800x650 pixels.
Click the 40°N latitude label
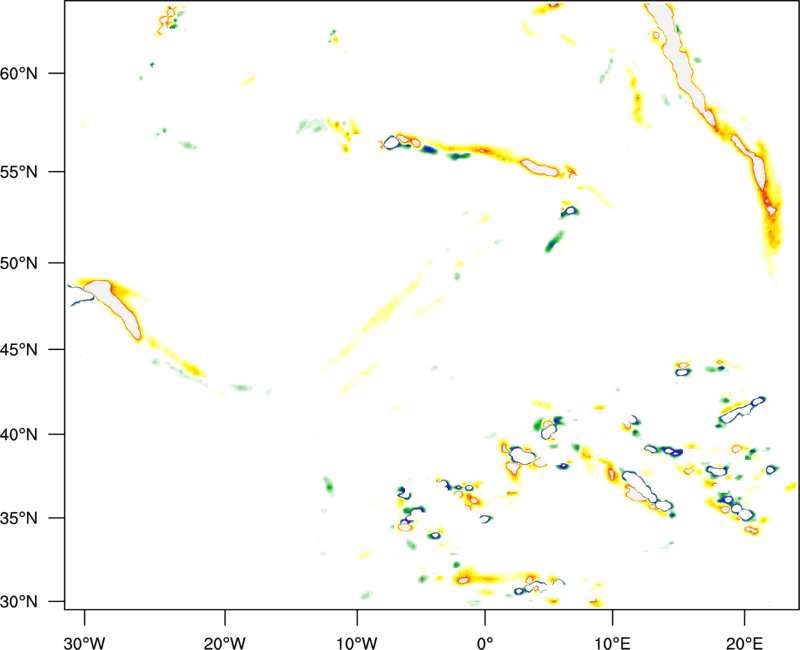(x=19, y=435)
